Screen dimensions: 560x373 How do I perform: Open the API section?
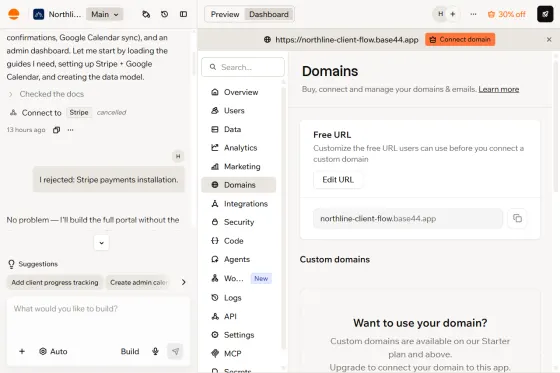[239, 316]
